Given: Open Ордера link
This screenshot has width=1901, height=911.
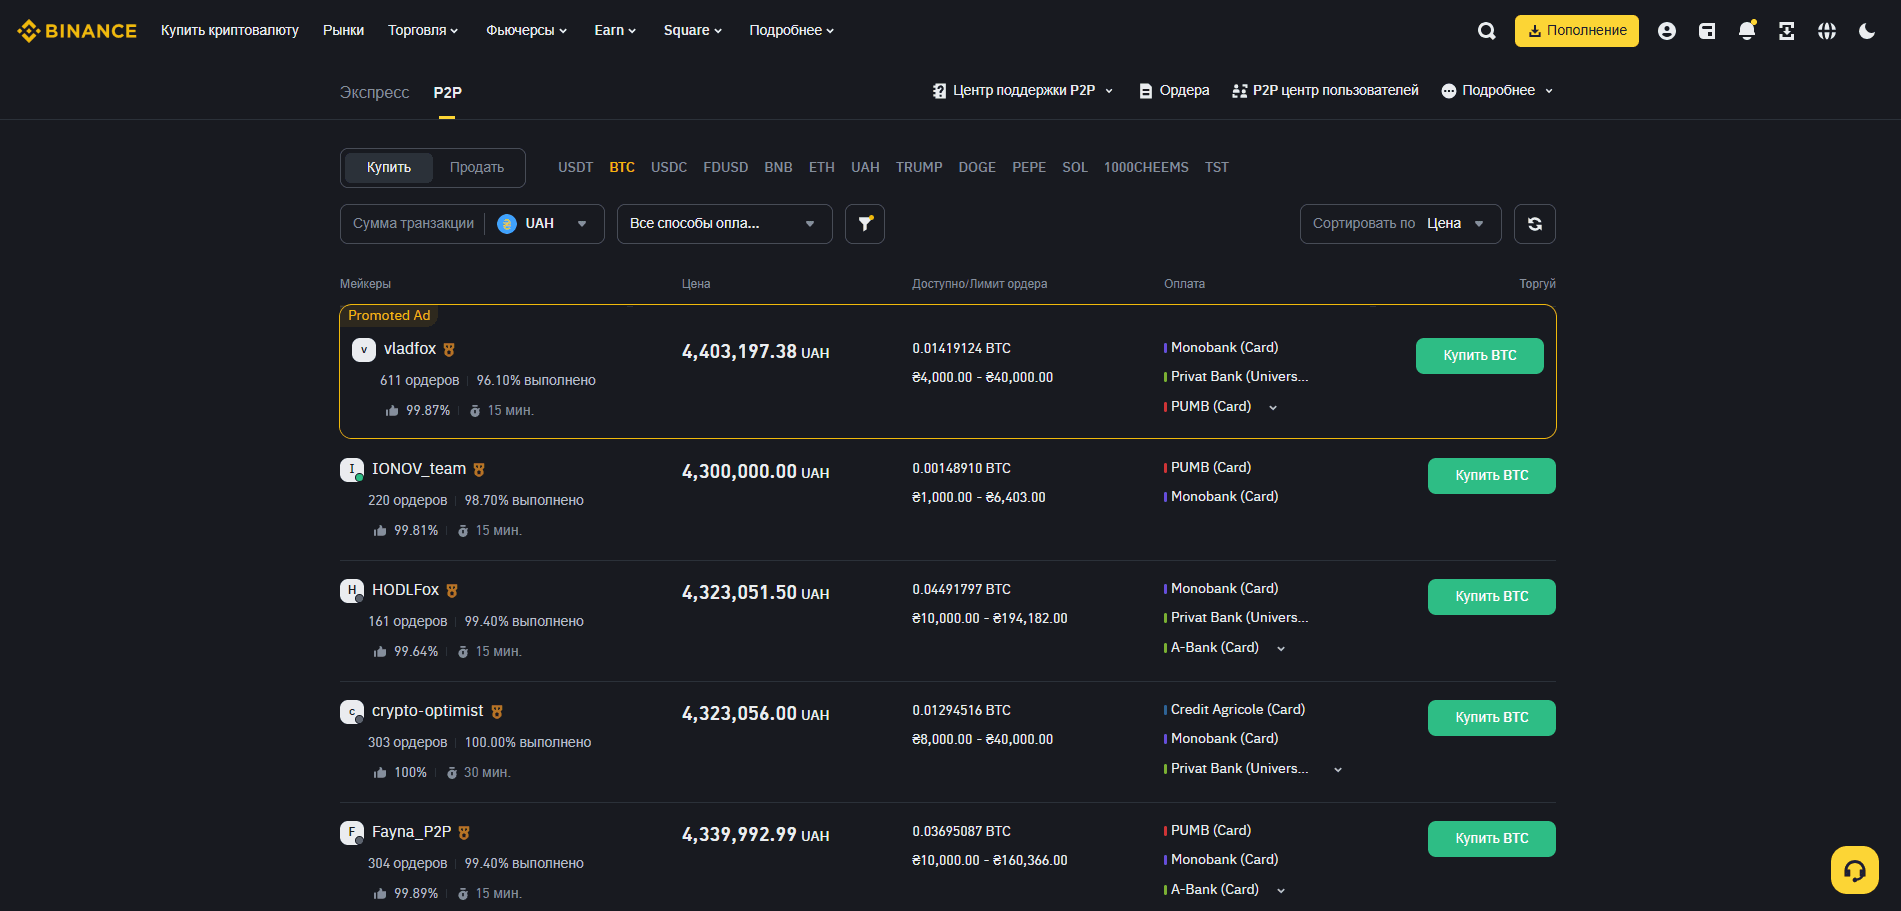Looking at the screenshot, I should 1174,91.
